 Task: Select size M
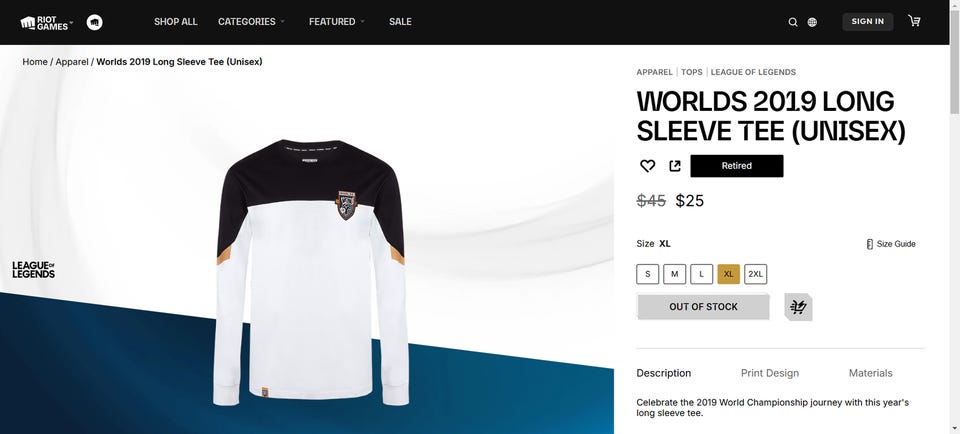pos(674,274)
